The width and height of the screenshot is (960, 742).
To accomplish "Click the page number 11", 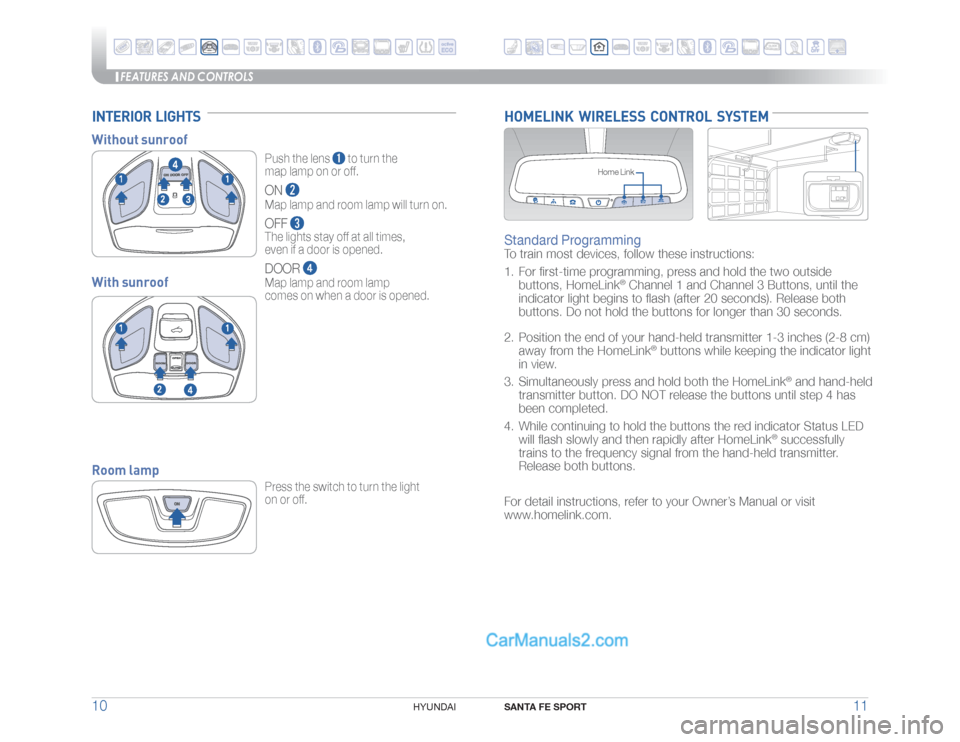I will tap(860, 706).
